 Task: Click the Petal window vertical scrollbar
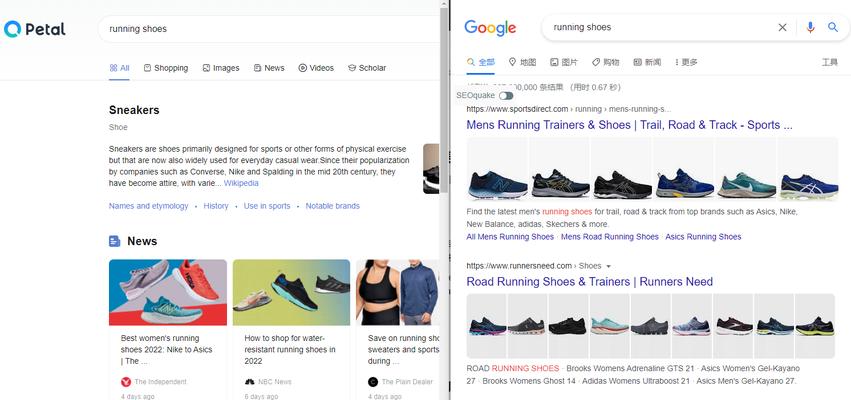point(444,100)
